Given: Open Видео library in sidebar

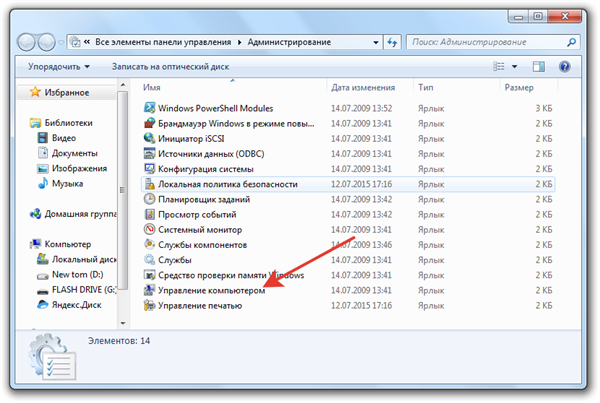Looking at the screenshot, I should pos(64,138).
